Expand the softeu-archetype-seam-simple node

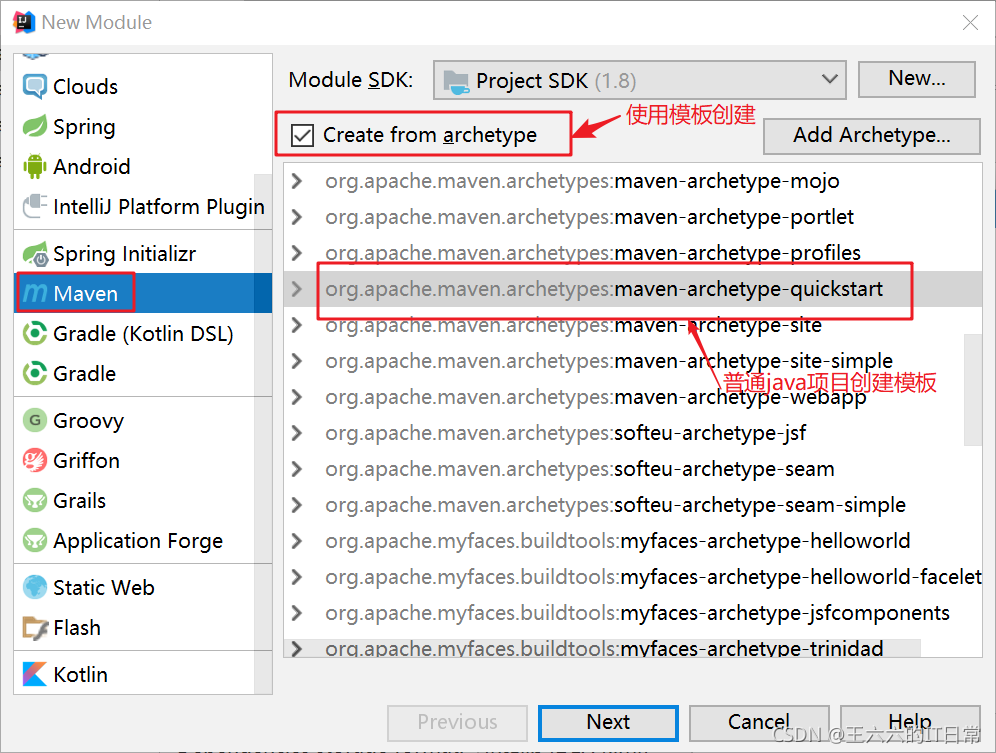coord(296,505)
